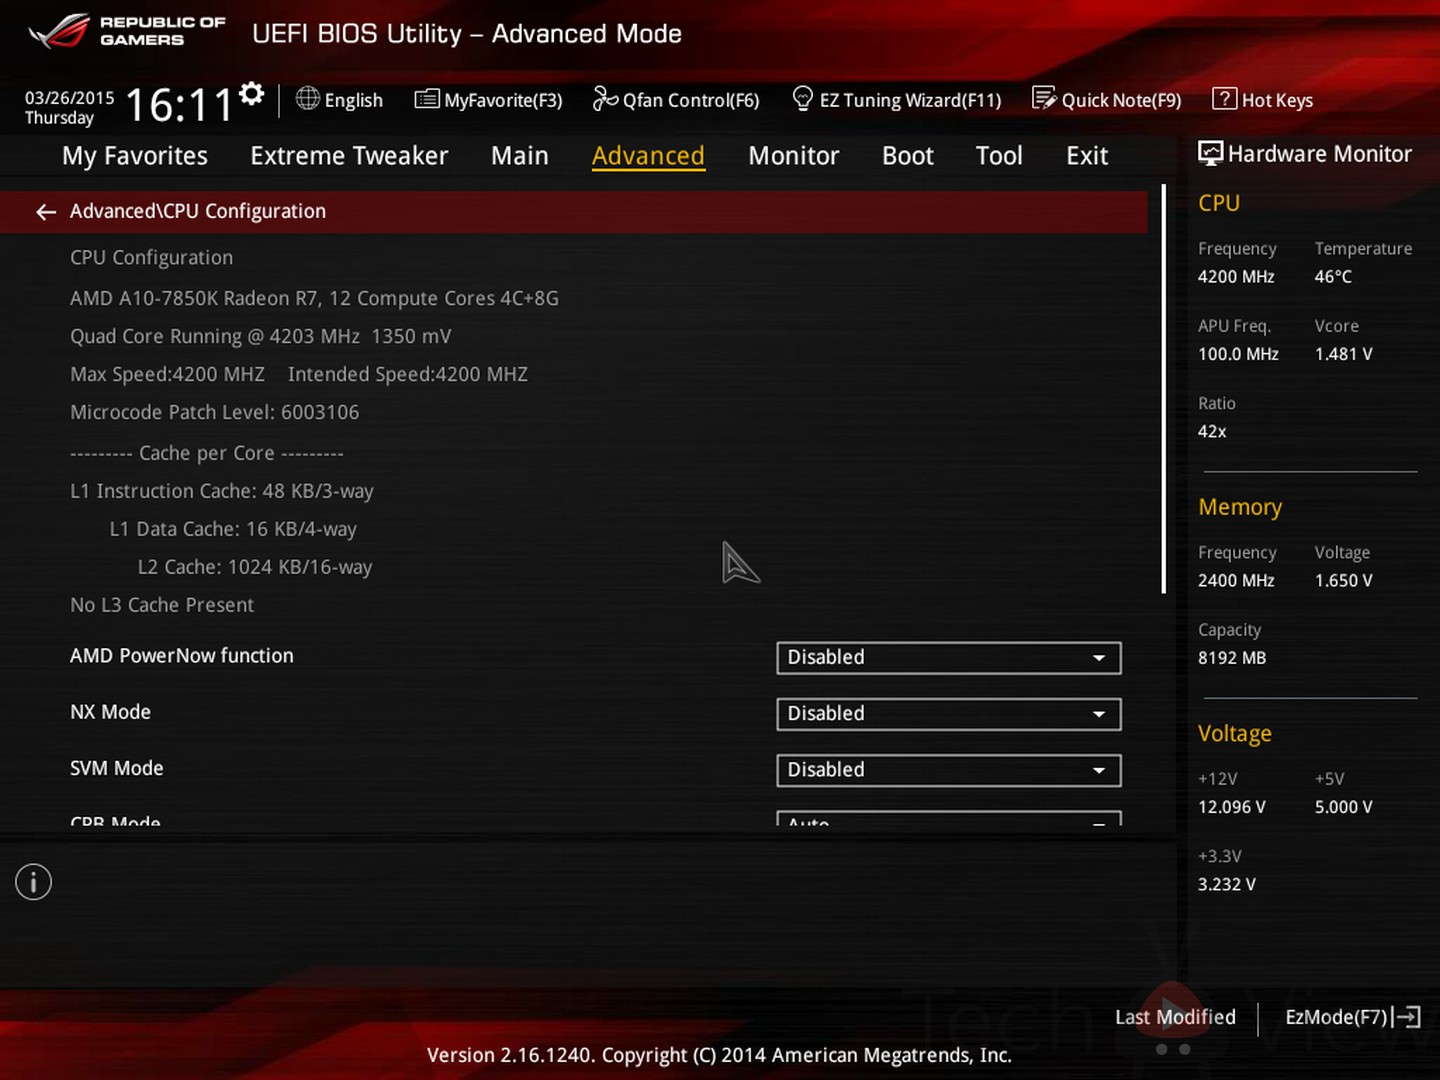This screenshot has width=1440, height=1080.
Task: Select the AMD PowerNow function label
Action: tap(182, 656)
